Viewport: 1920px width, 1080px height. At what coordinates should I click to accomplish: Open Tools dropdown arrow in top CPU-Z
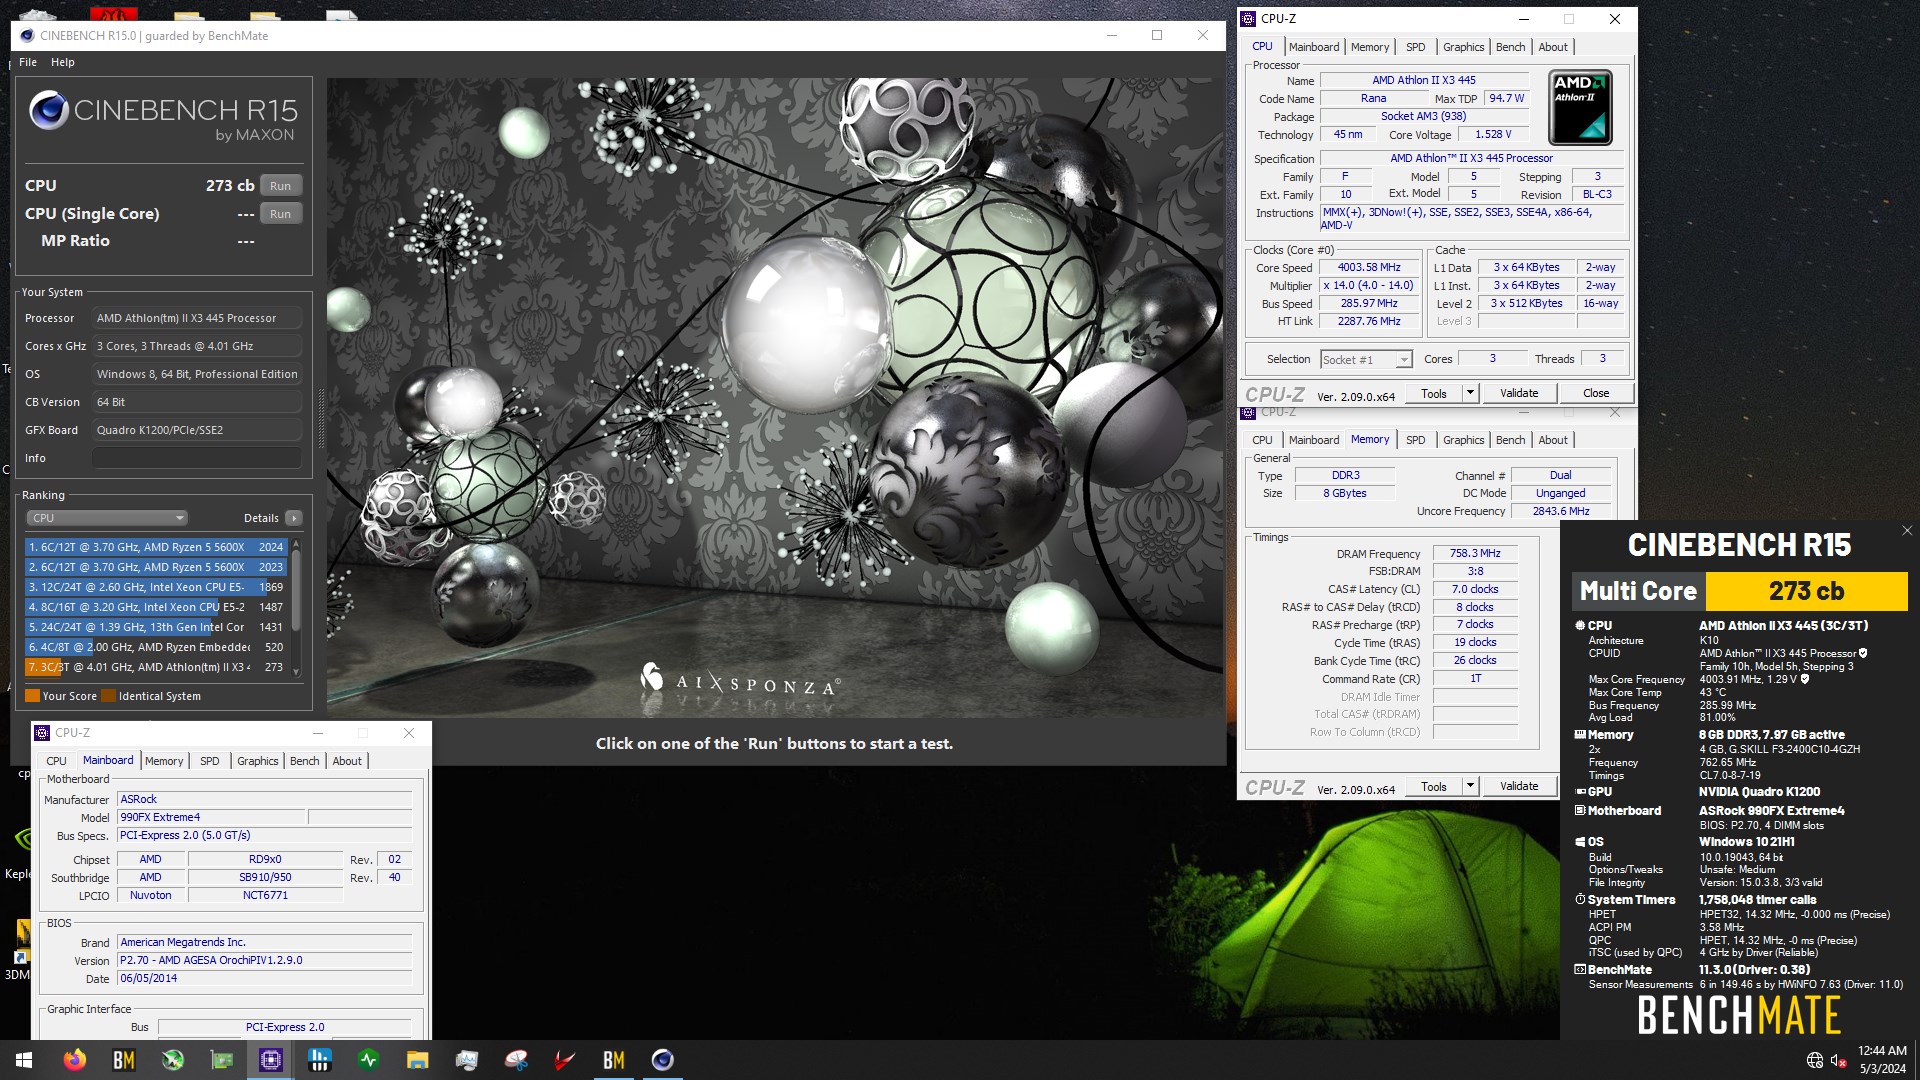tap(1470, 393)
